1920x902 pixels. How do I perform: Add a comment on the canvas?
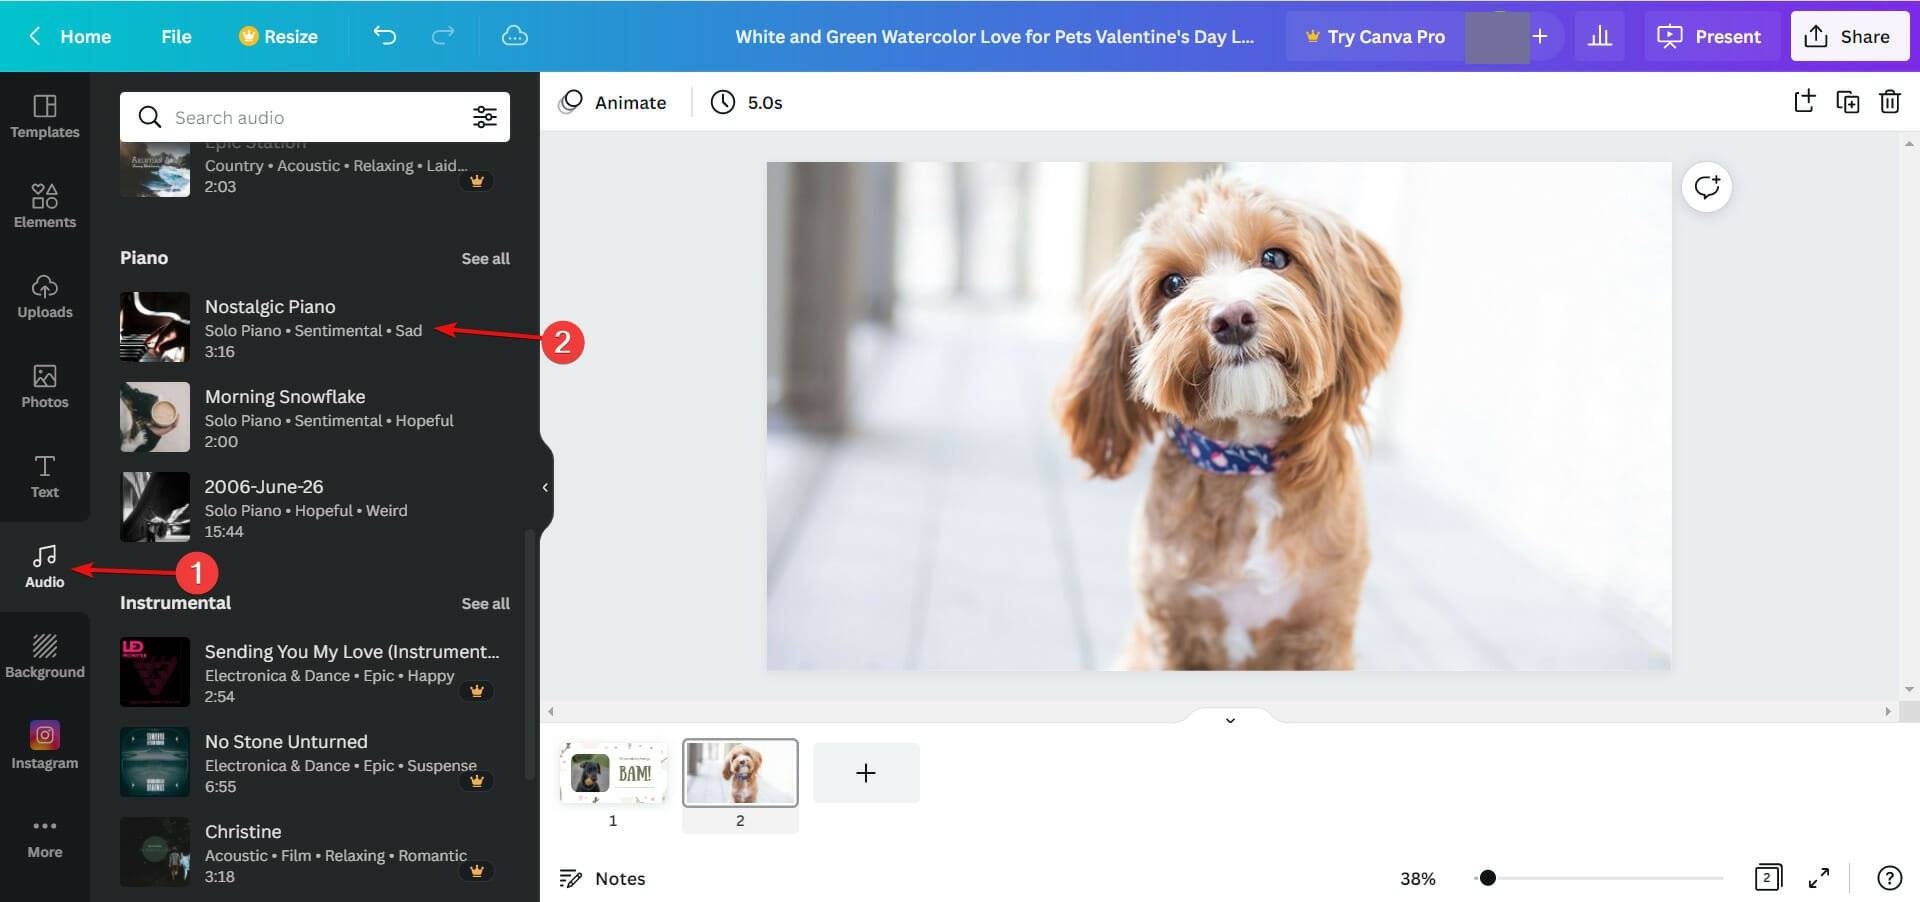[x=1705, y=187]
